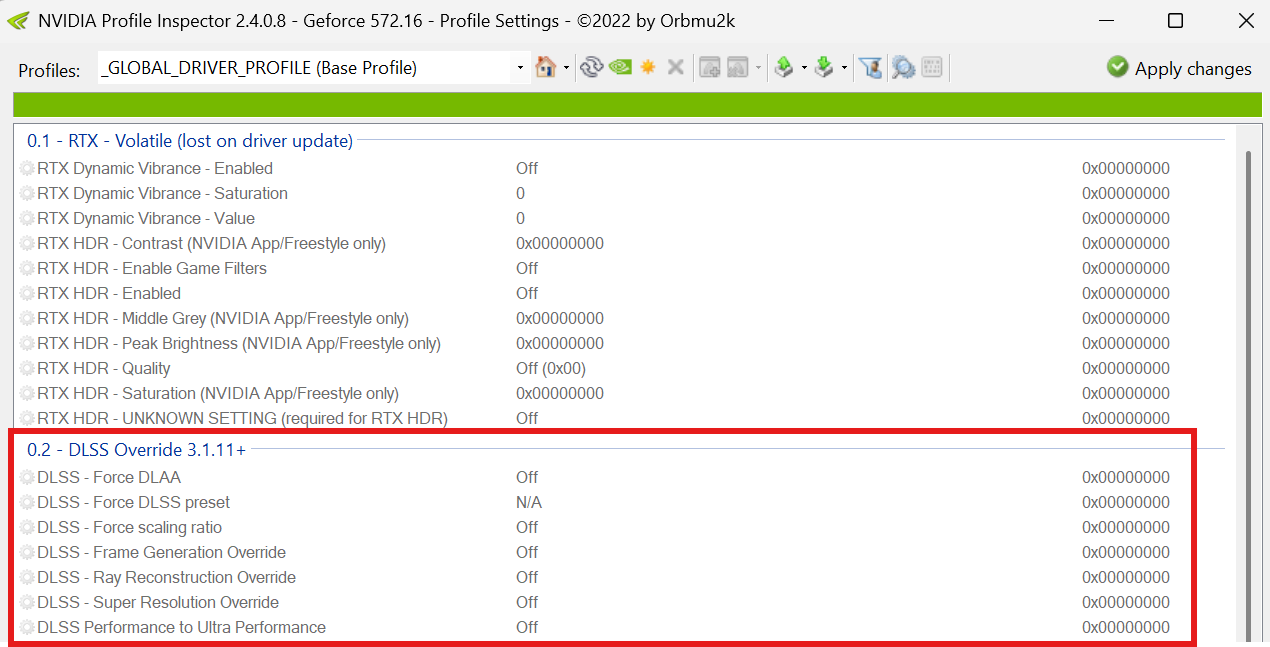The width and height of the screenshot is (1270, 647).
Task: Open the Off value for DLSS - Super Resolution Override
Action: pyautogui.click(x=527, y=602)
